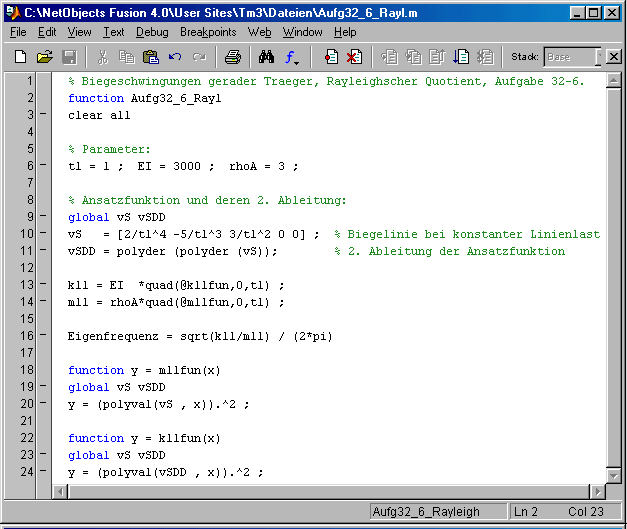Click 'EI = 3000' on line 6
Viewport: 627px width, 529px height.
tap(169, 166)
